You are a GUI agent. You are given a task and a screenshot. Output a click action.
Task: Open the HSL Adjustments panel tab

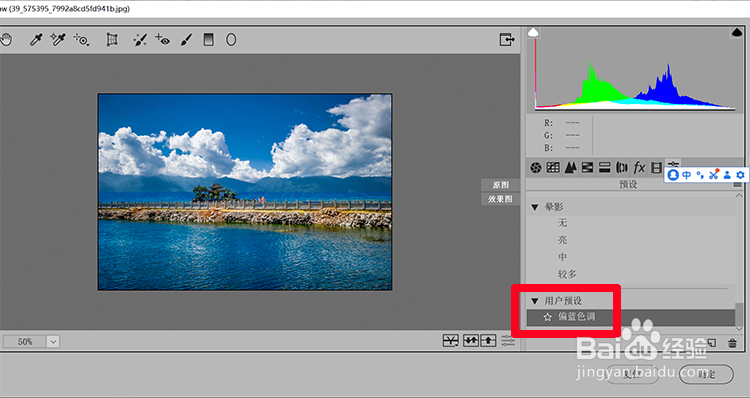click(x=587, y=167)
